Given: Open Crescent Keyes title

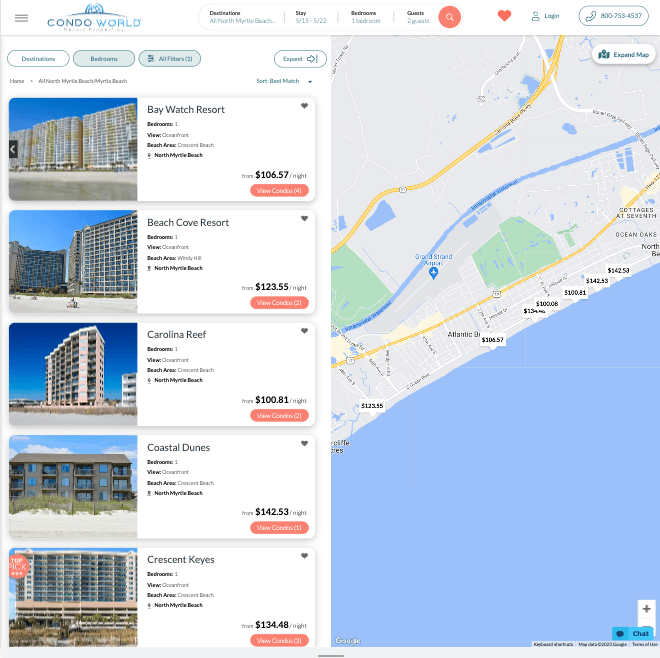Looking at the screenshot, I should (181, 559).
